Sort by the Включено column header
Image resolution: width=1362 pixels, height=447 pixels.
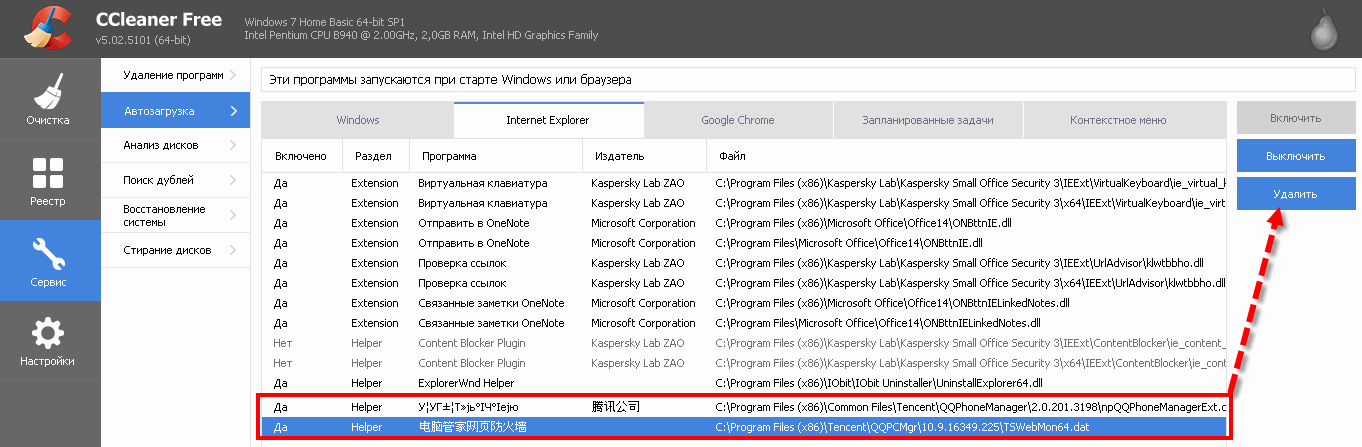coord(301,156)
